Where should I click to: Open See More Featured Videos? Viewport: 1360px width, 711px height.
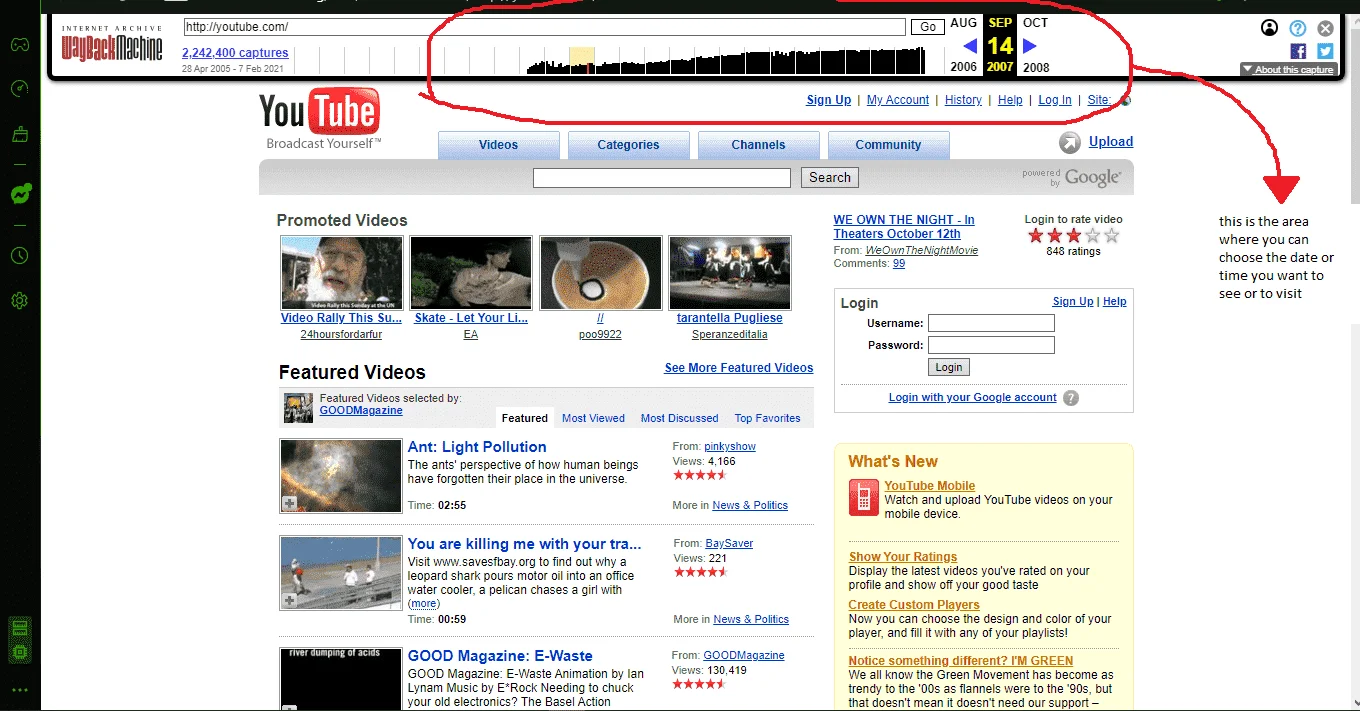pos(739,368)
